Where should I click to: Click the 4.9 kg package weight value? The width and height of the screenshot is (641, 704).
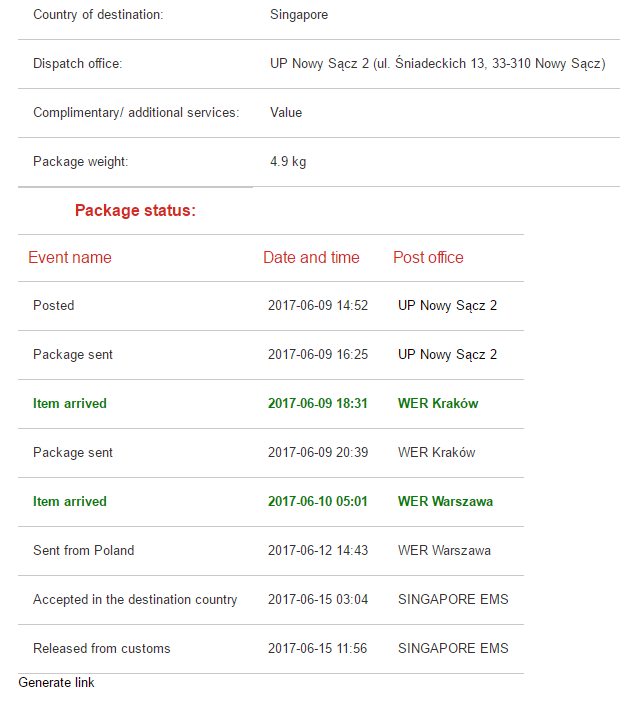pos(288,162)
